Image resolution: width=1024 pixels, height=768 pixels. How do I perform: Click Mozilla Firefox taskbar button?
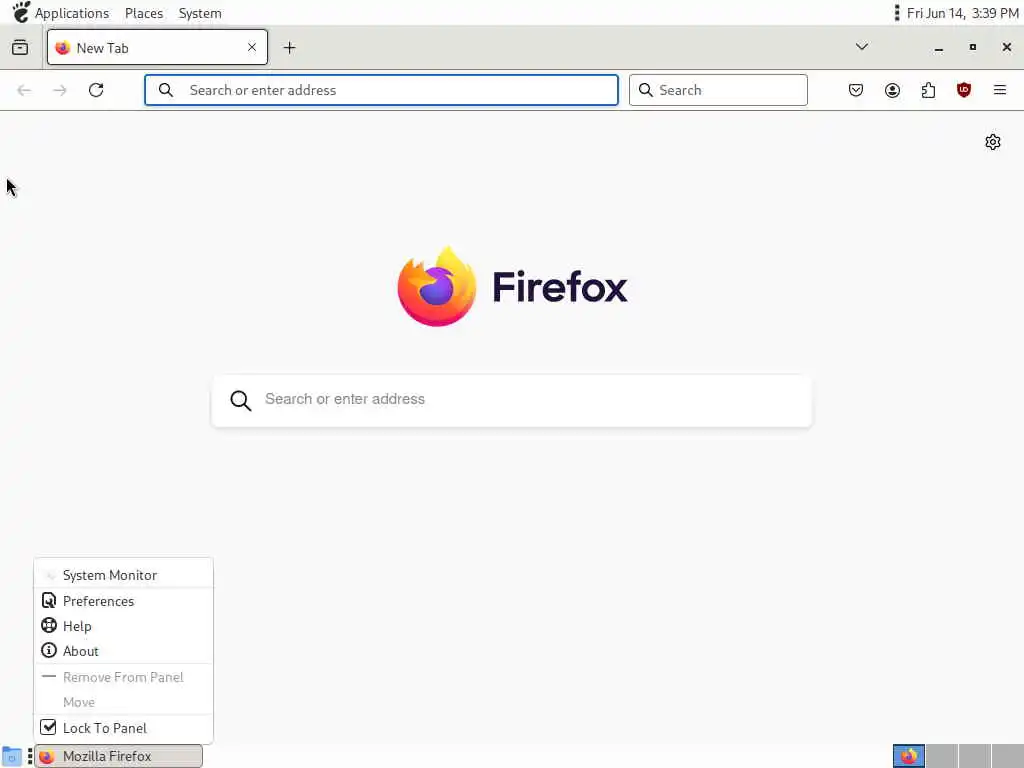click(119, 756)
